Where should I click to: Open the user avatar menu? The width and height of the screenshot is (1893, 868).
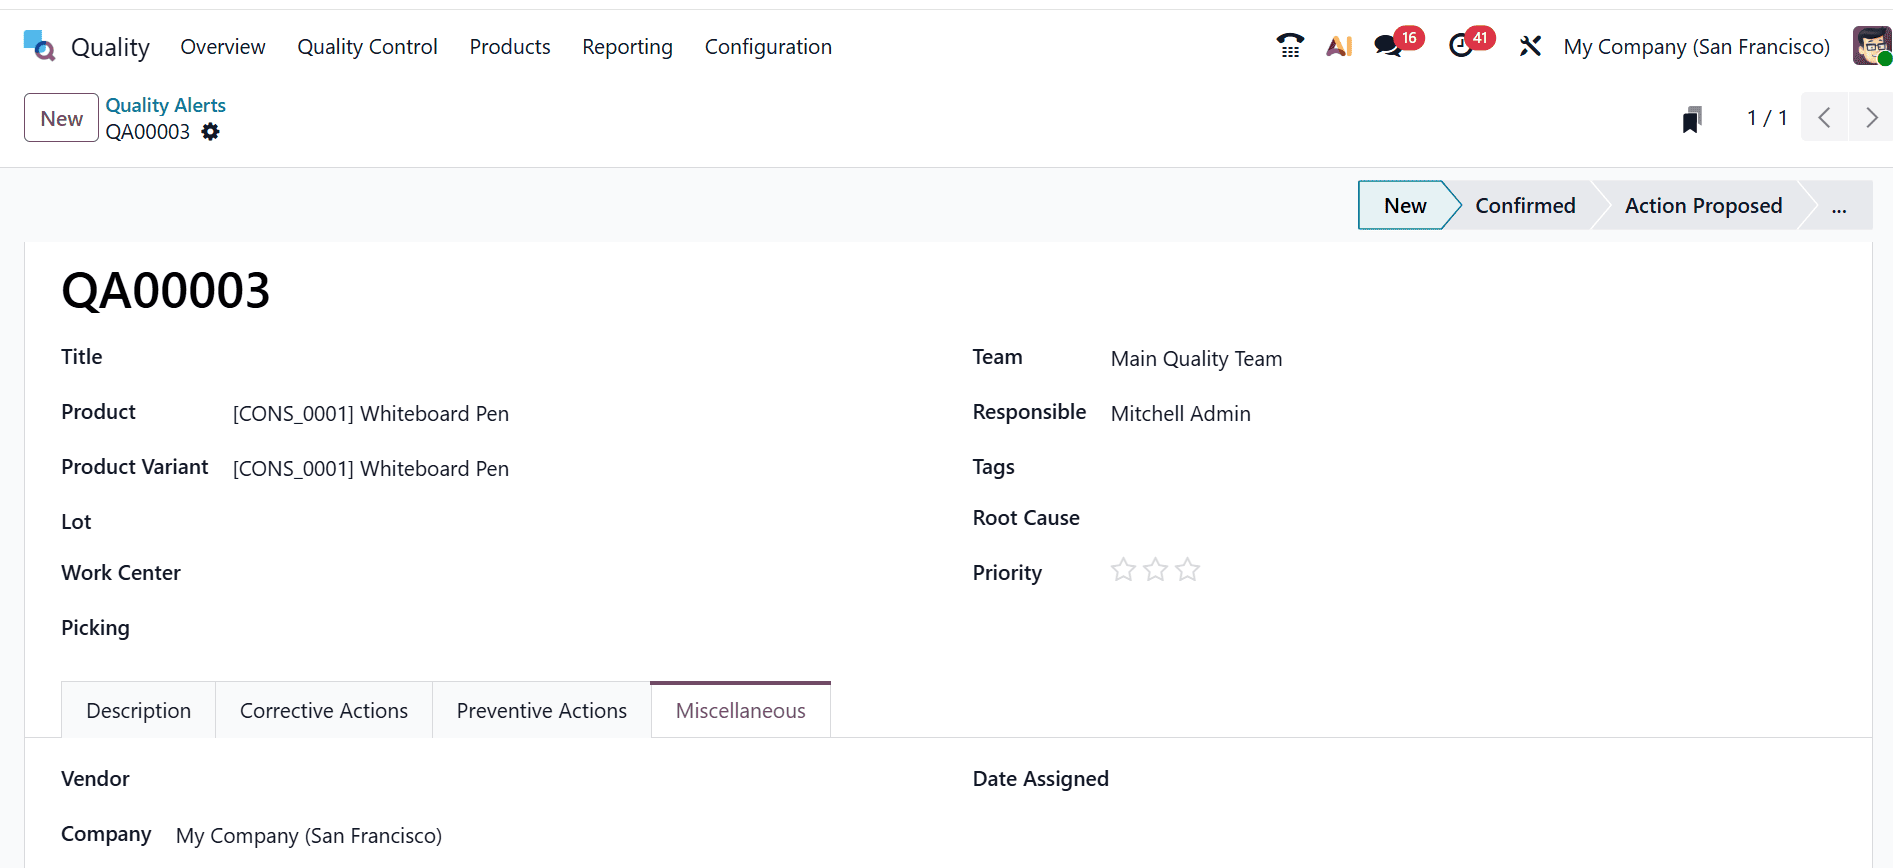1871,46
